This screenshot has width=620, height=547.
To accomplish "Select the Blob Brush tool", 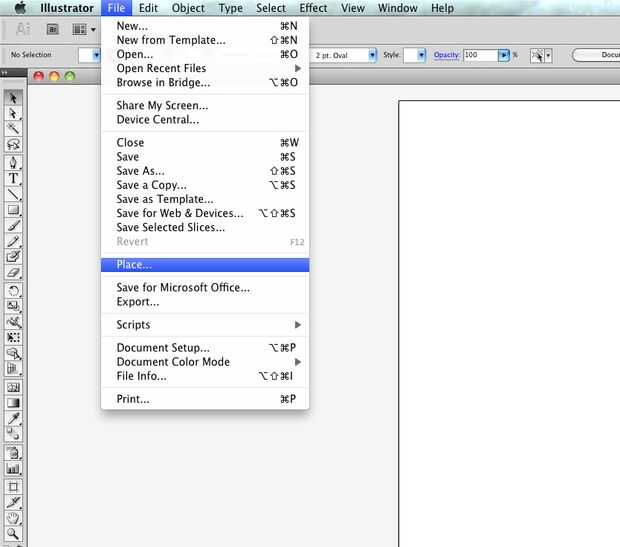I will (13, 257).
